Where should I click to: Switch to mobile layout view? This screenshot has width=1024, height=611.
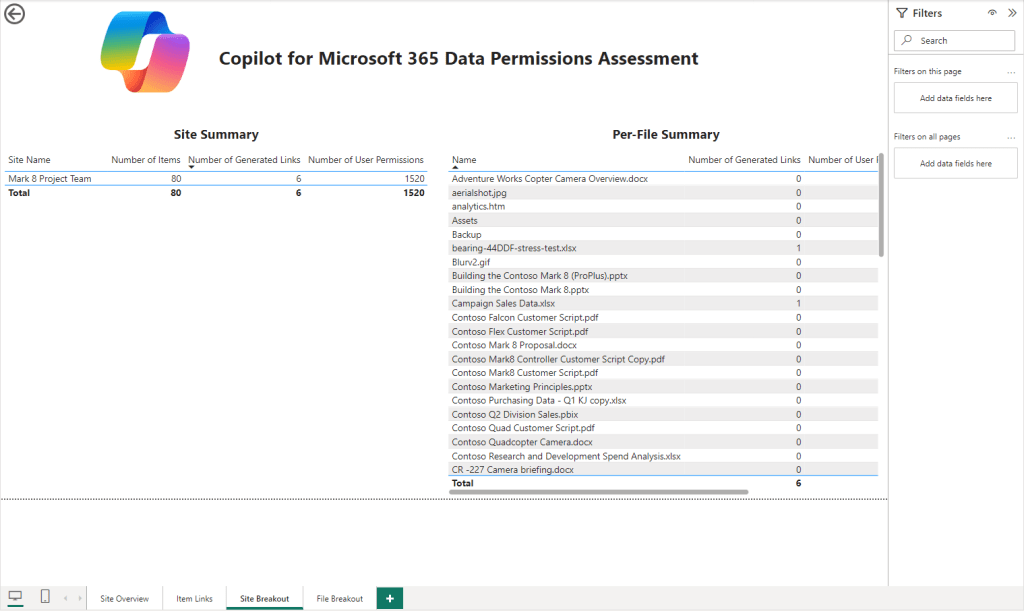[x=45, y=597]
